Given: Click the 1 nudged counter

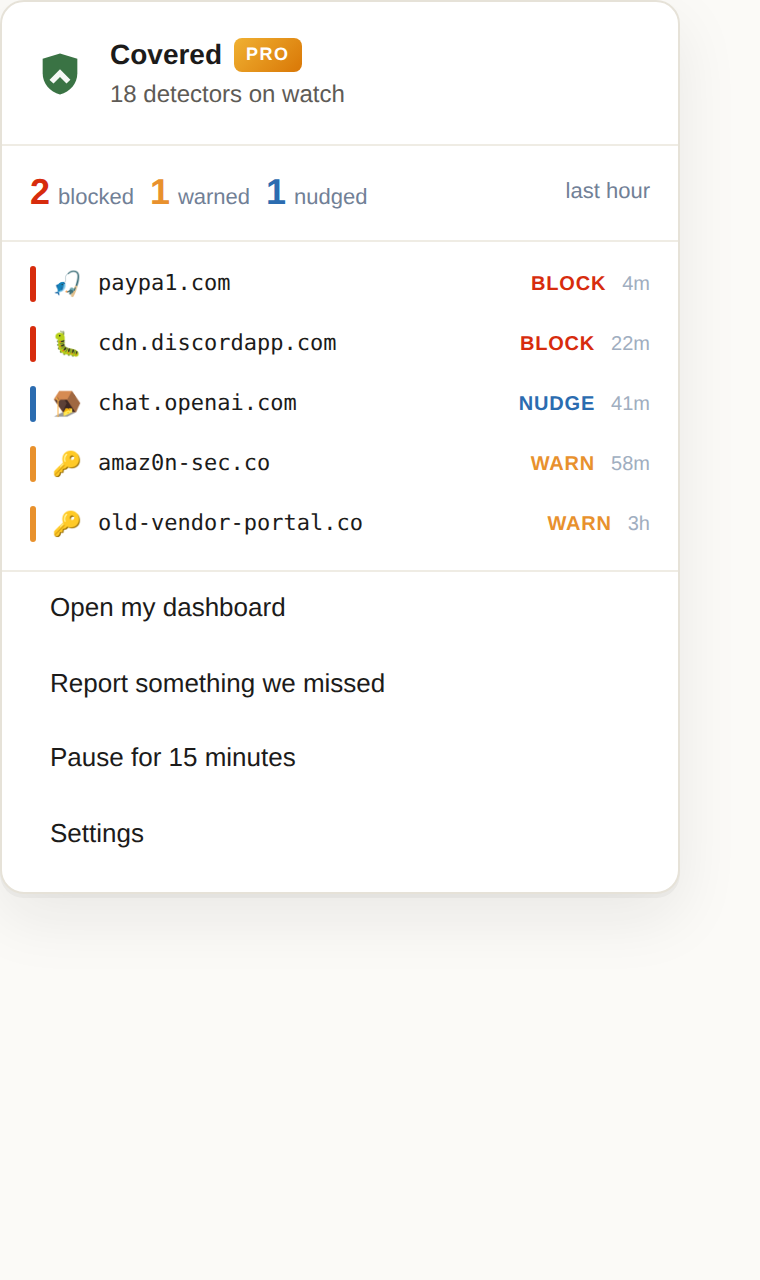Looking at the screenshot, I should 317,192.
